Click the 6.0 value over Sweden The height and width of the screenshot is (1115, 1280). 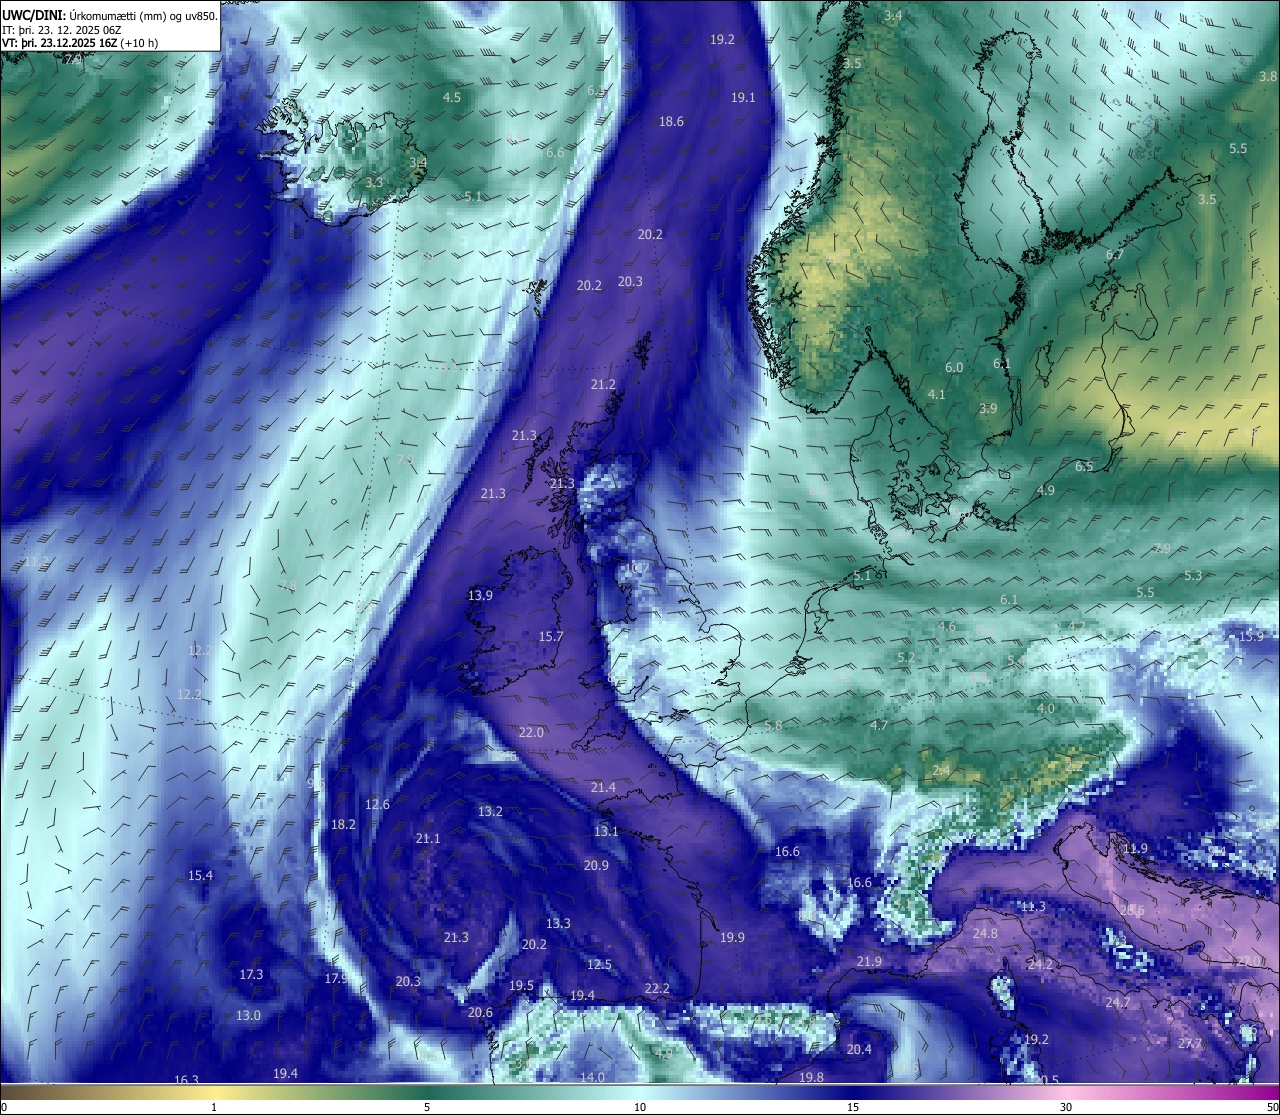tap(954, 368)
